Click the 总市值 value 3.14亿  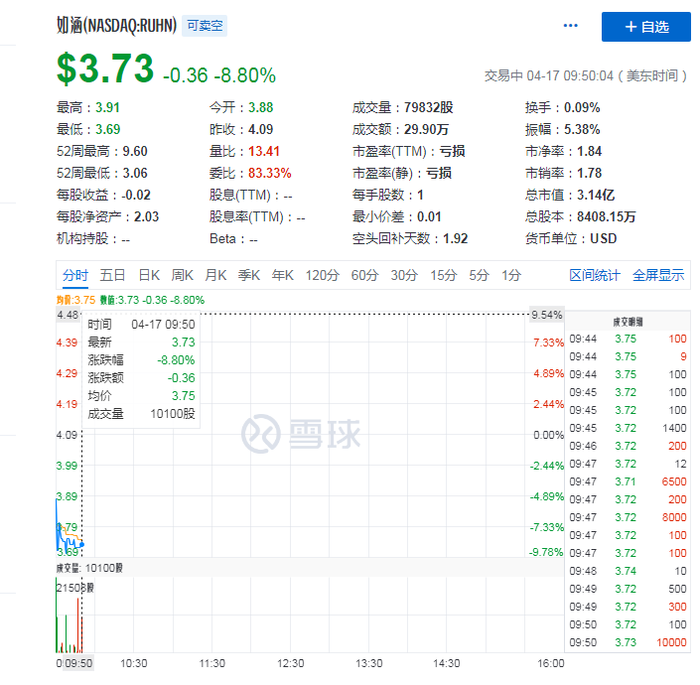point(596,195)
